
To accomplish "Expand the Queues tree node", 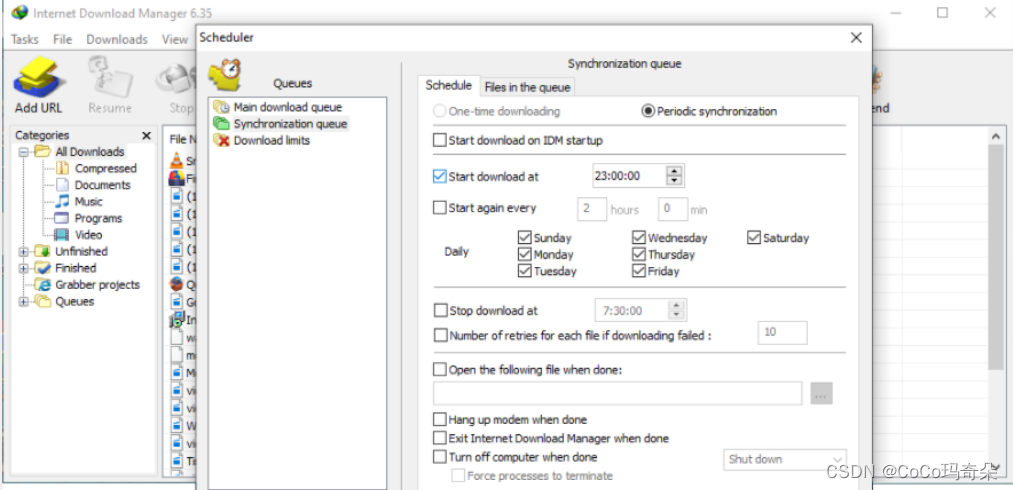I will point(24,302).
